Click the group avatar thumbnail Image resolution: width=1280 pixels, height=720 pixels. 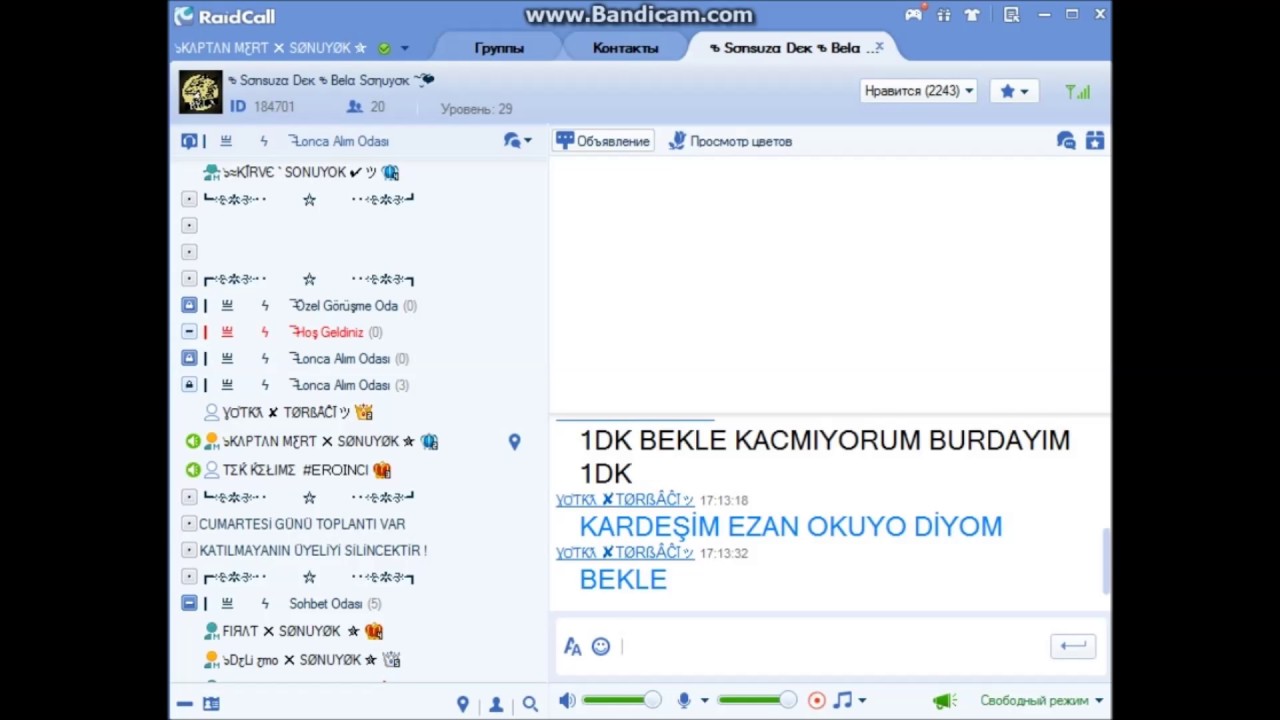click(200, 92)
